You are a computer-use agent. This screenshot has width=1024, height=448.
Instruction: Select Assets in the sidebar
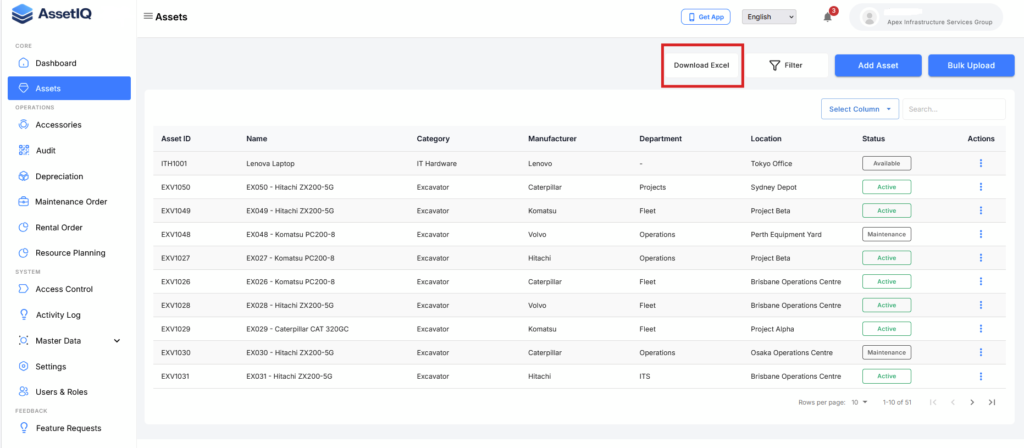69,88
